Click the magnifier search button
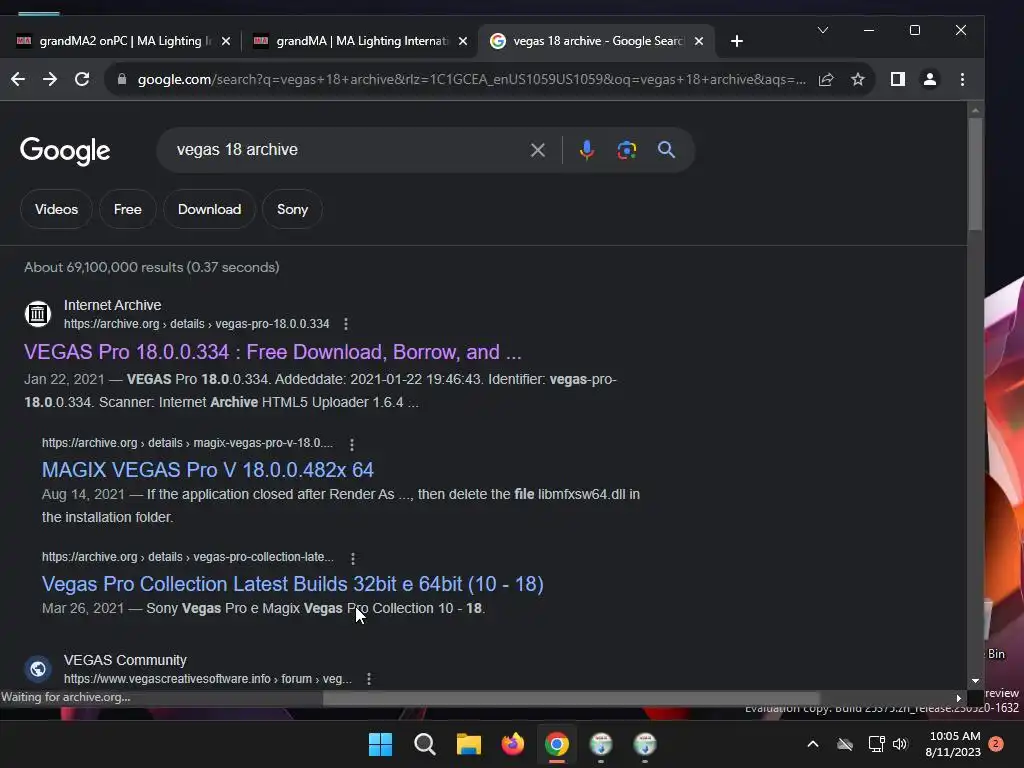This screenshot has width=1024, height=768. pyautogui.click(x=666, y=150)
